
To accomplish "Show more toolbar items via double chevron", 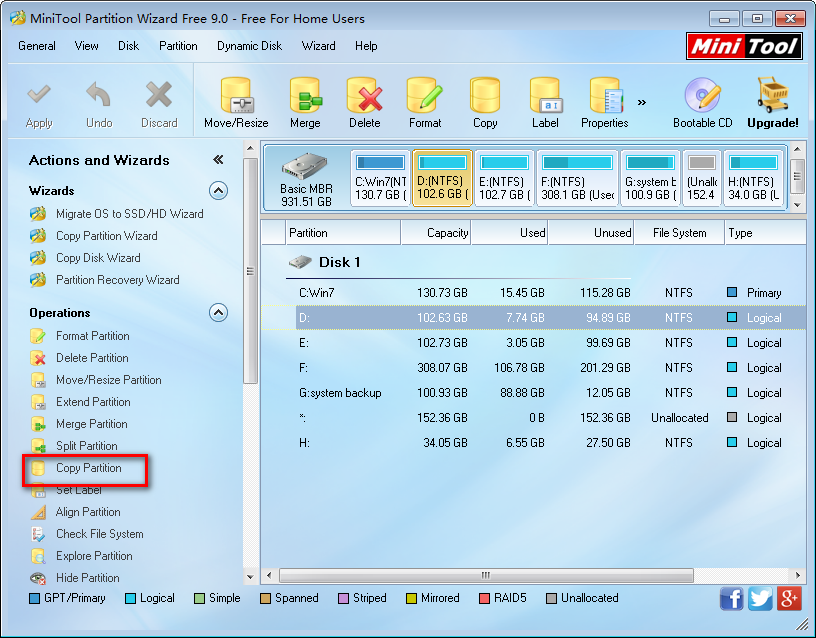I will tap(642, 102).
